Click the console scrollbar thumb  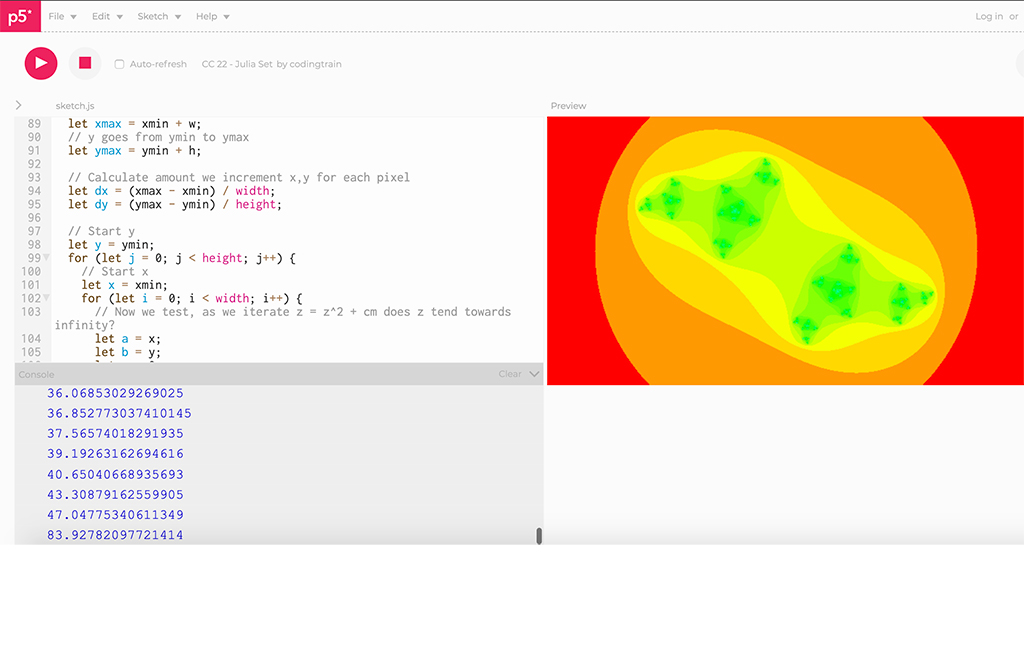click(x=539, y=536)
